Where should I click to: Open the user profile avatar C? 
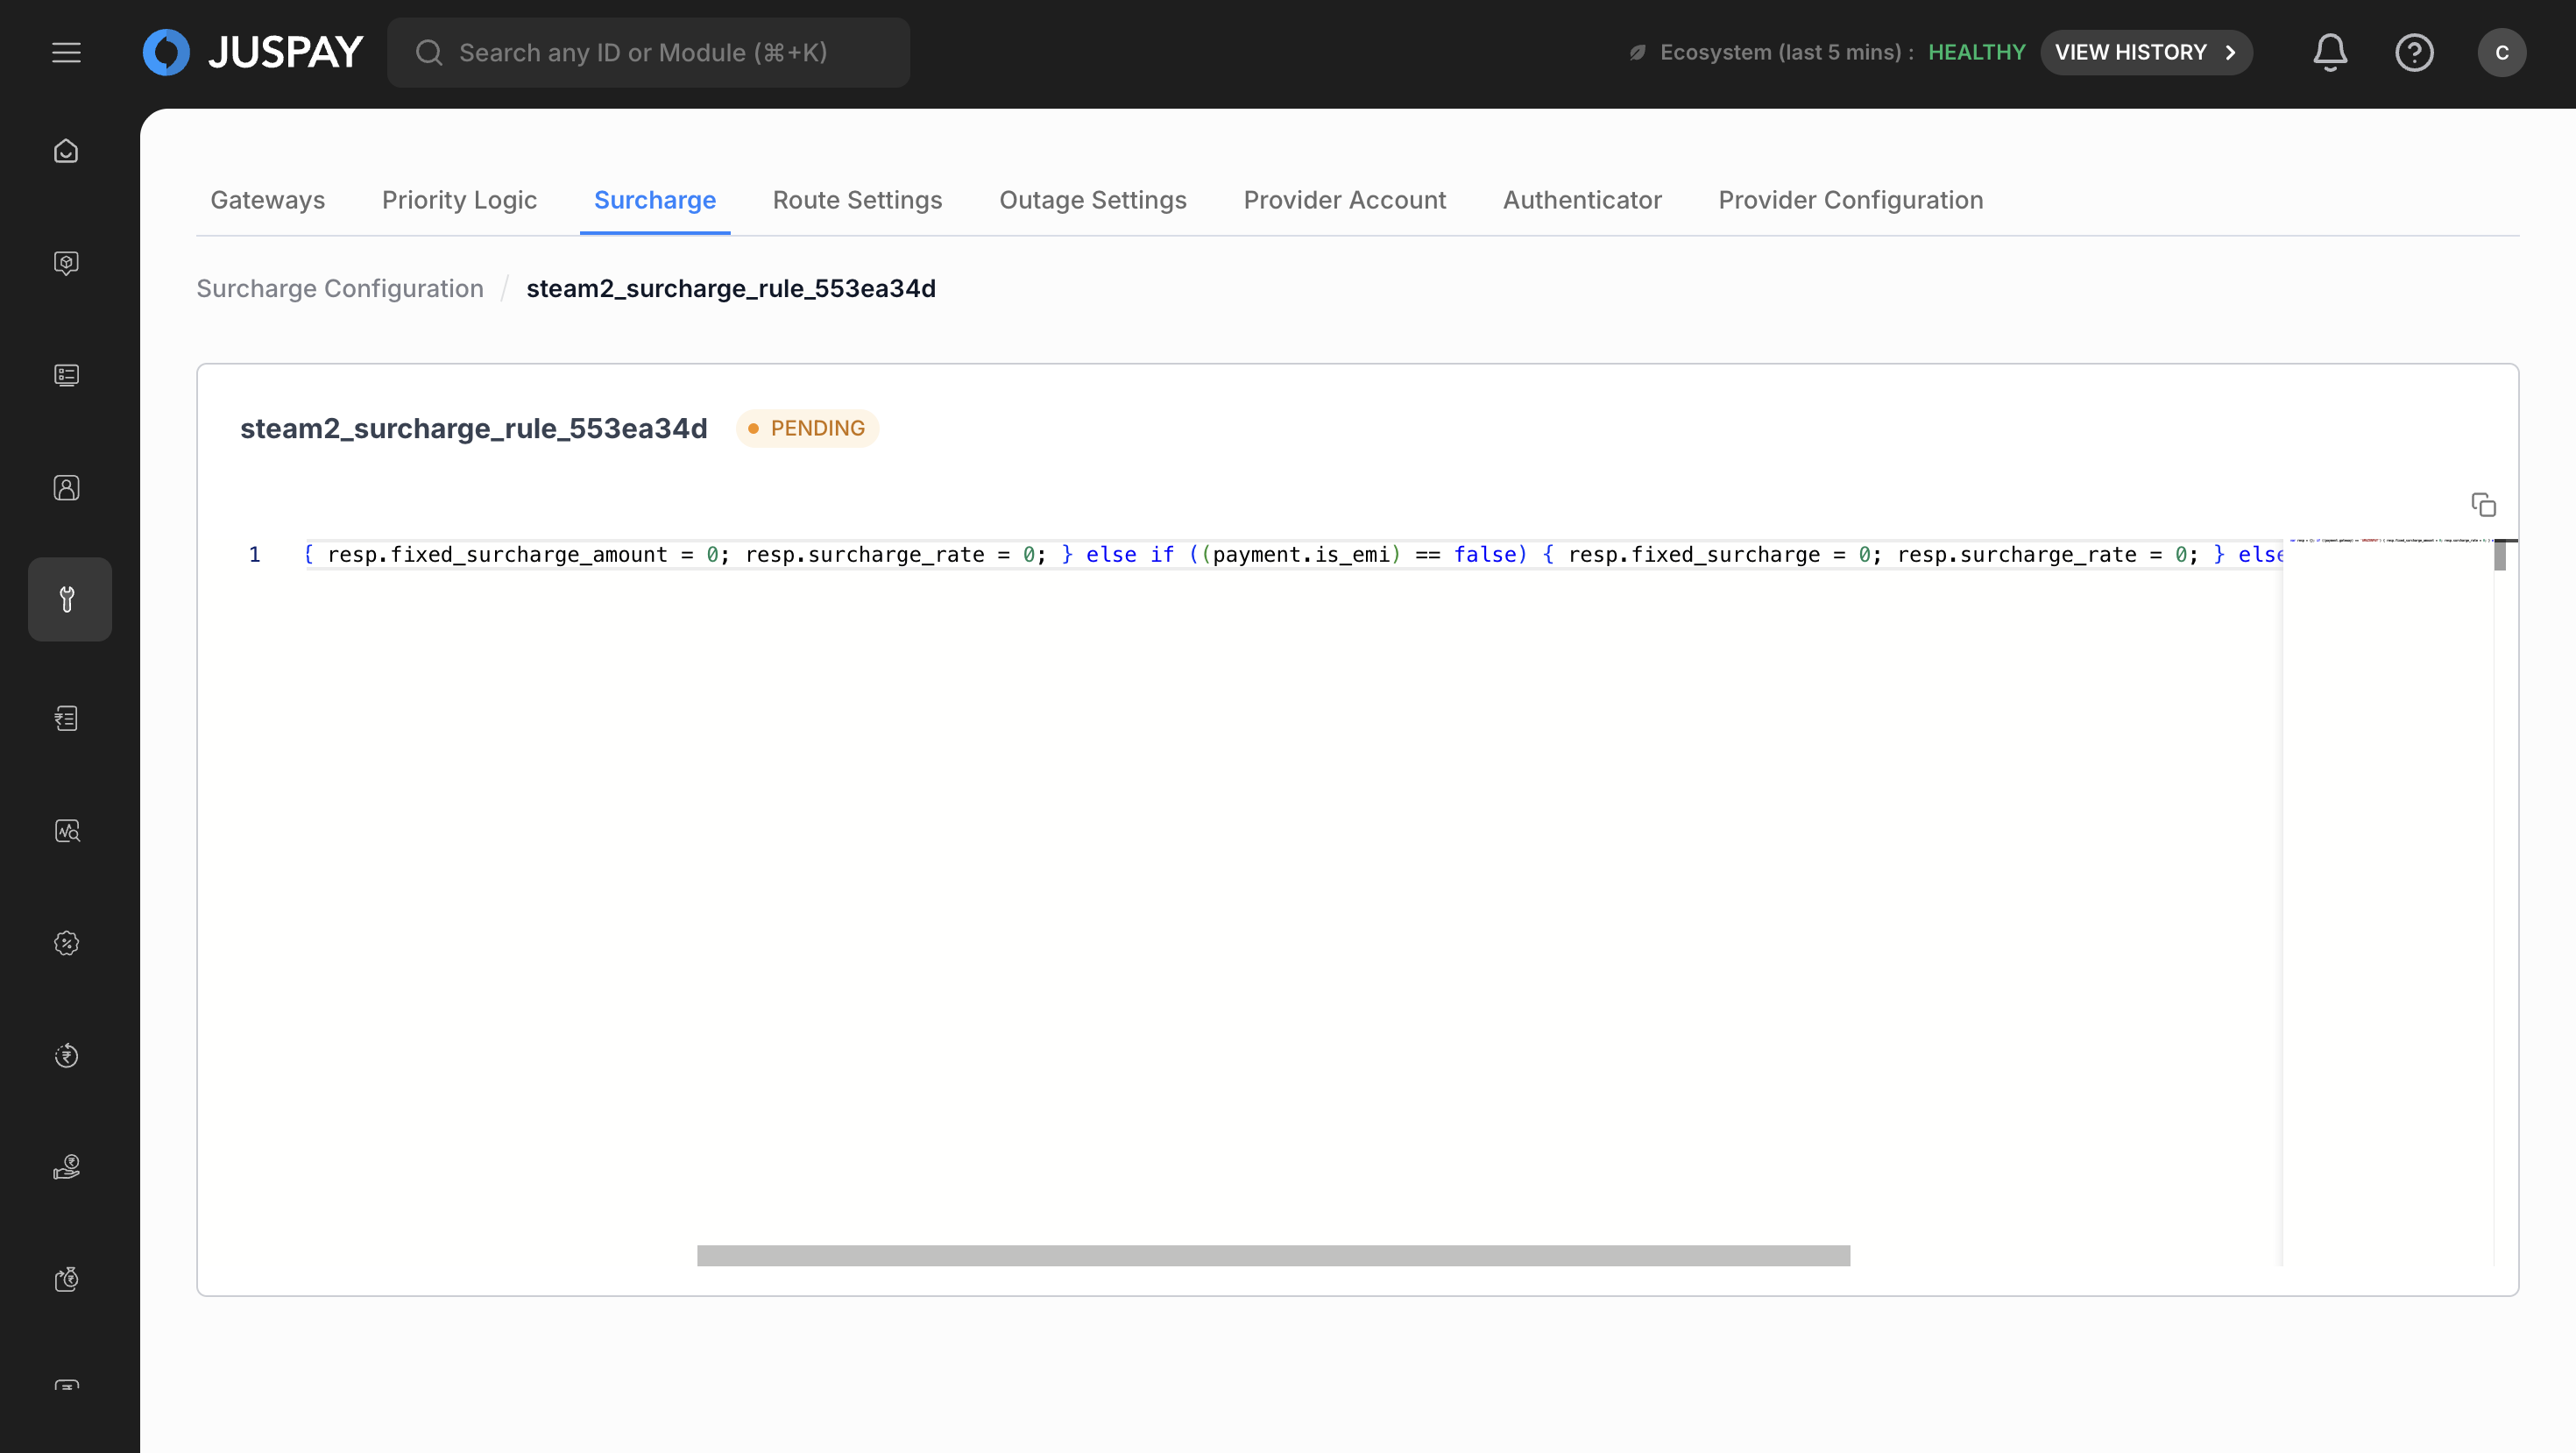(2501, 52)
